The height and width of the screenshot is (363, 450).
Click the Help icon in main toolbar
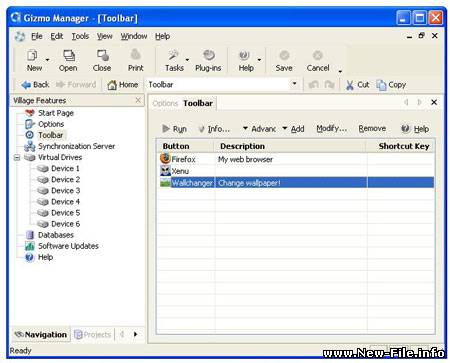[244, 55]
